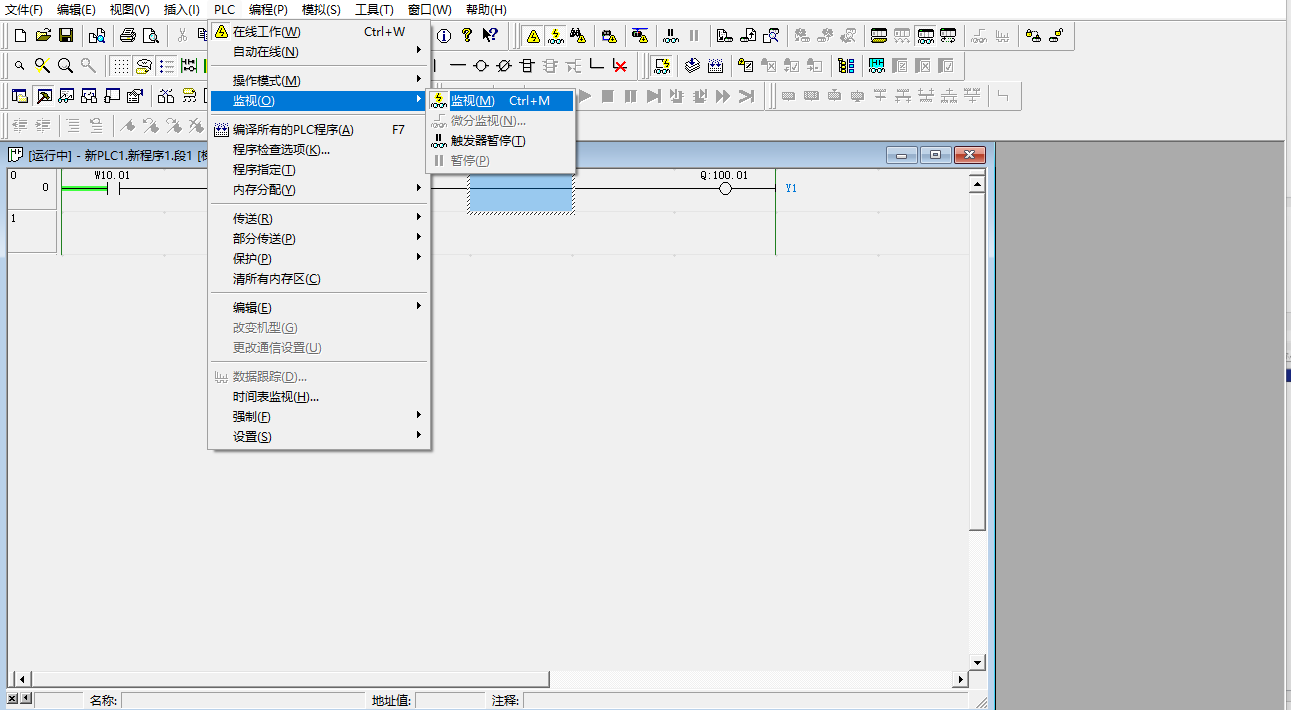Insert a new coil from the toolbar
Image resolution: width=1291 pixels, height=710 pixels.
[x=481, y=66]
